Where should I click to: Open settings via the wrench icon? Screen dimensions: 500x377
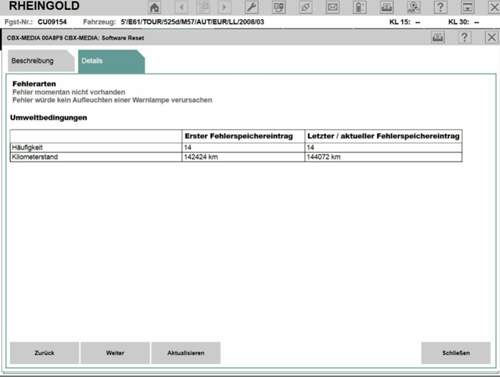251,7
